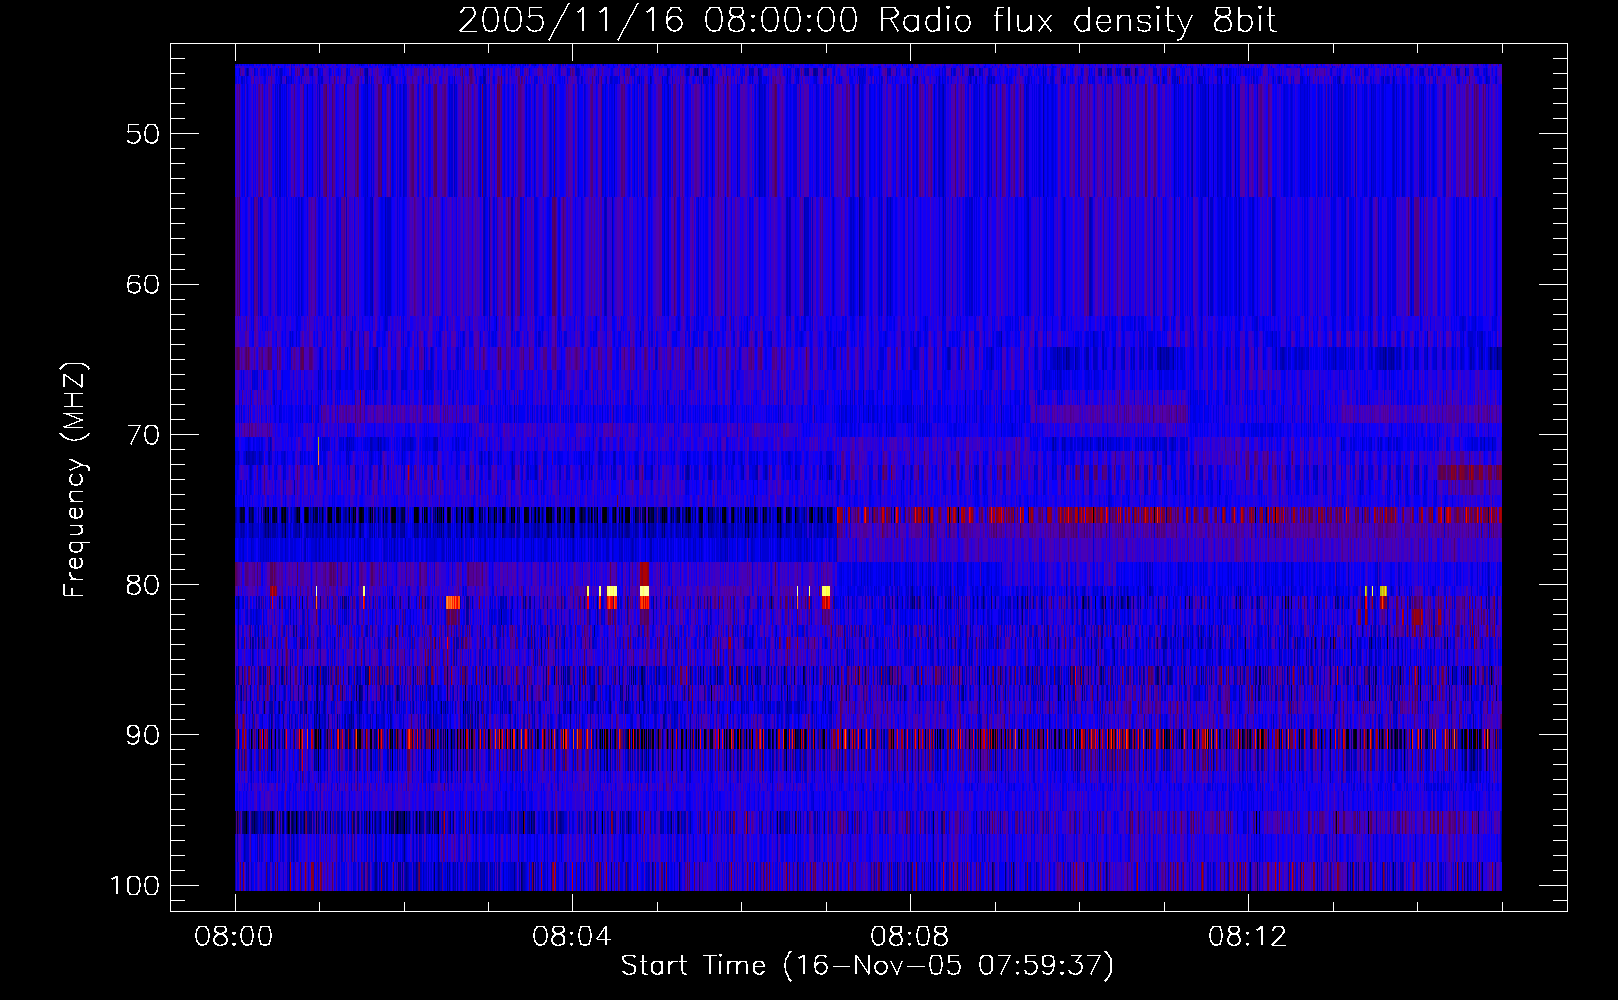Click the 100 frequency tick label
1618x1000 pixels.
(135, 886)
